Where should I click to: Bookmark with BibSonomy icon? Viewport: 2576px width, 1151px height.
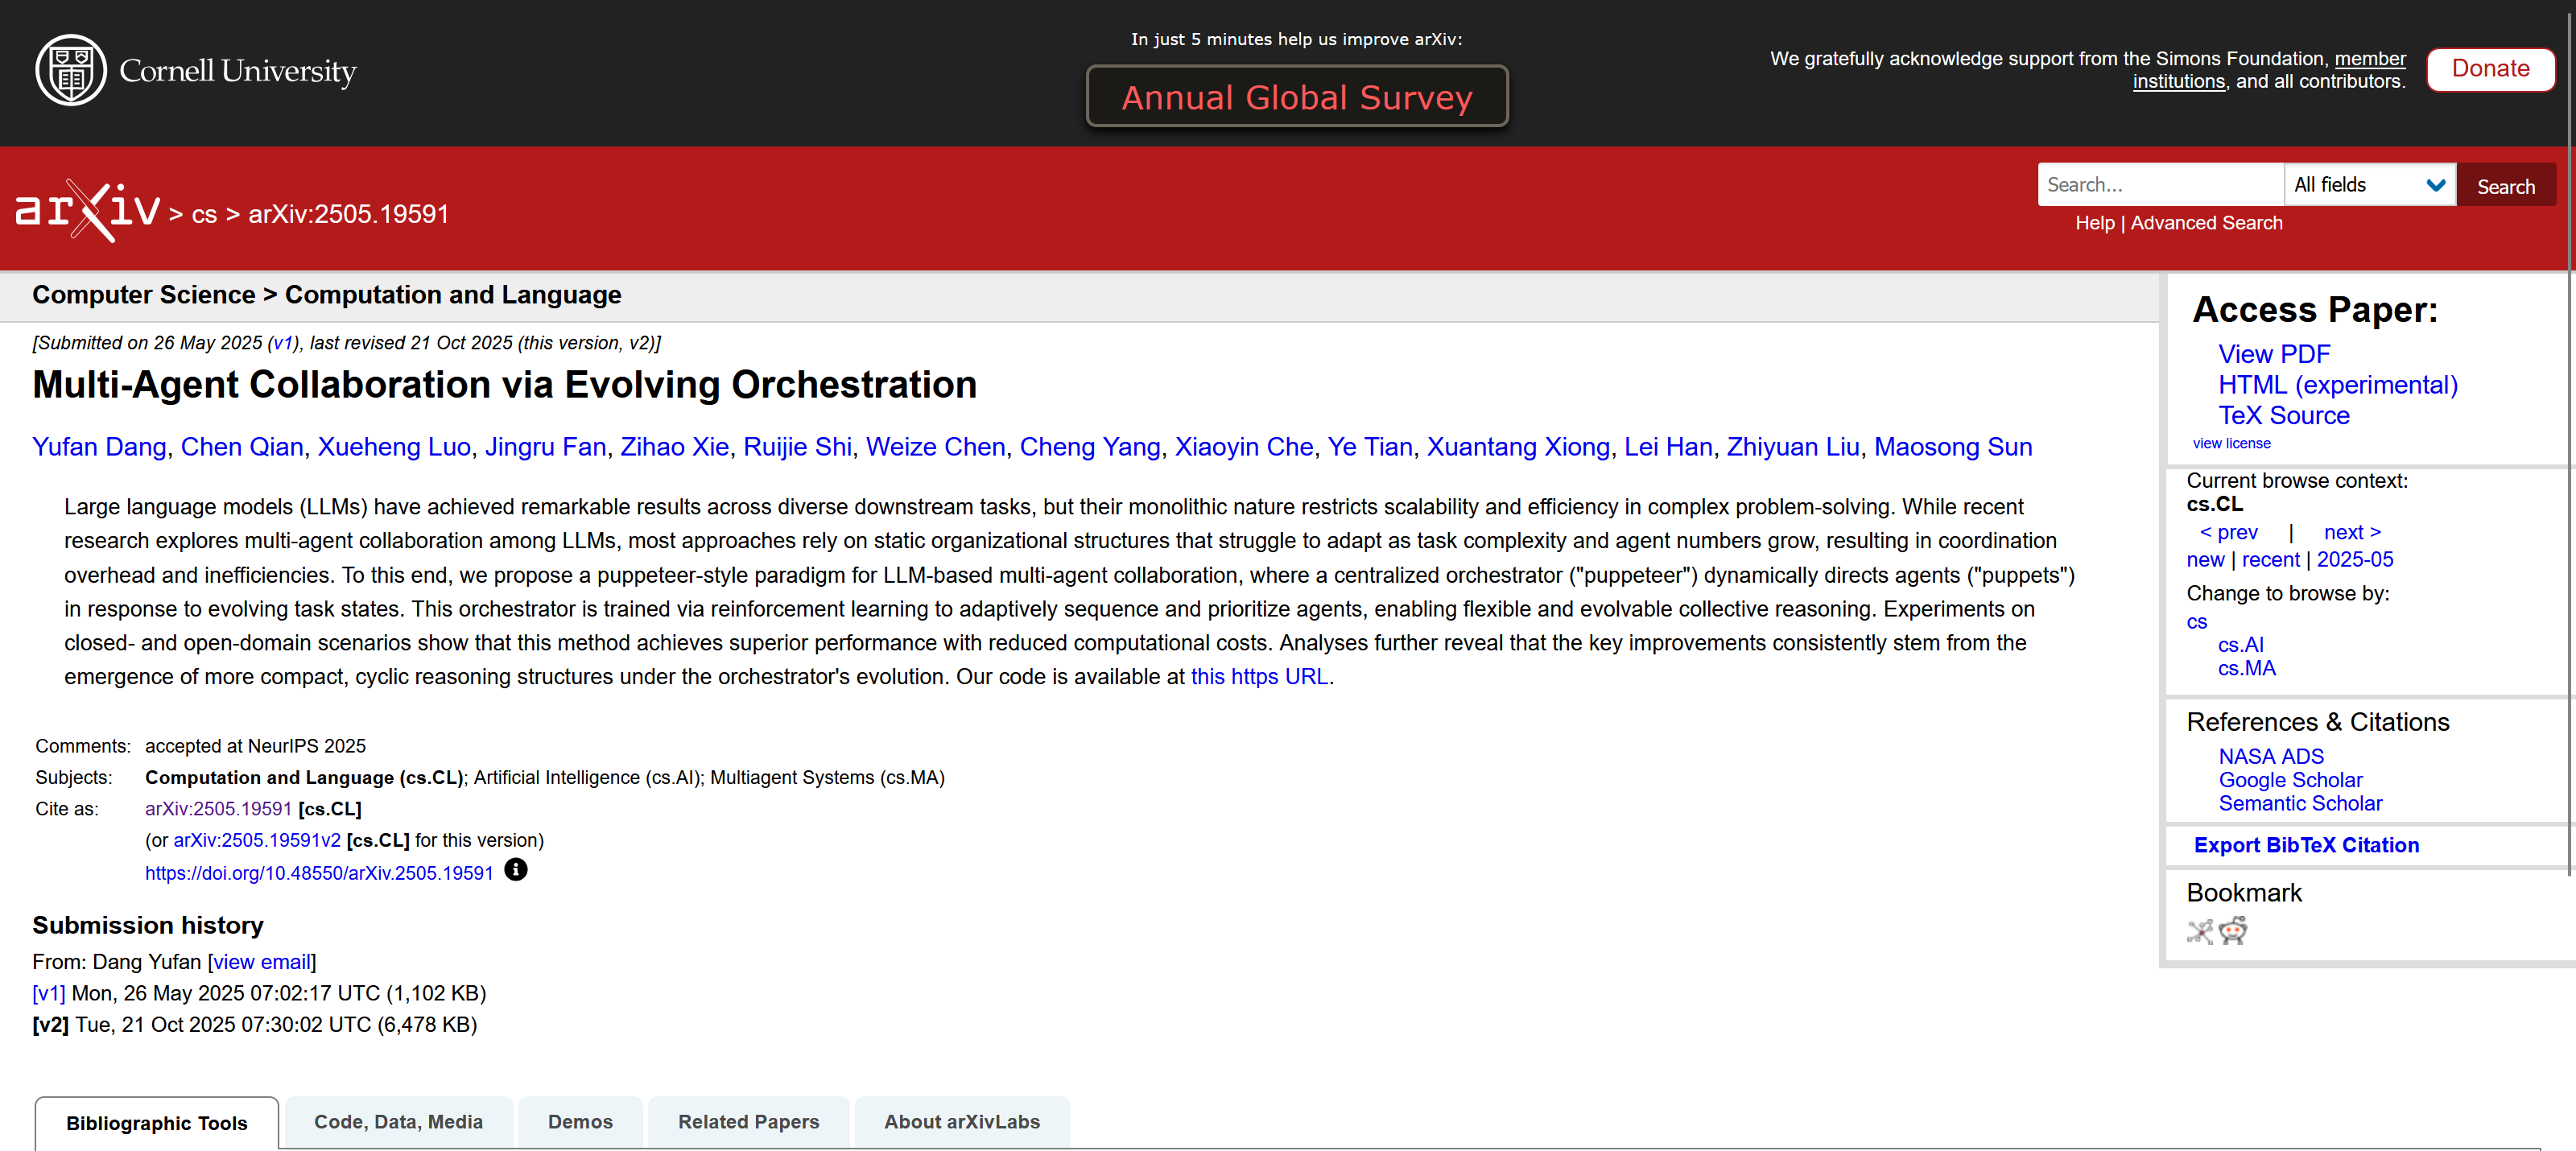point(2199,931)
